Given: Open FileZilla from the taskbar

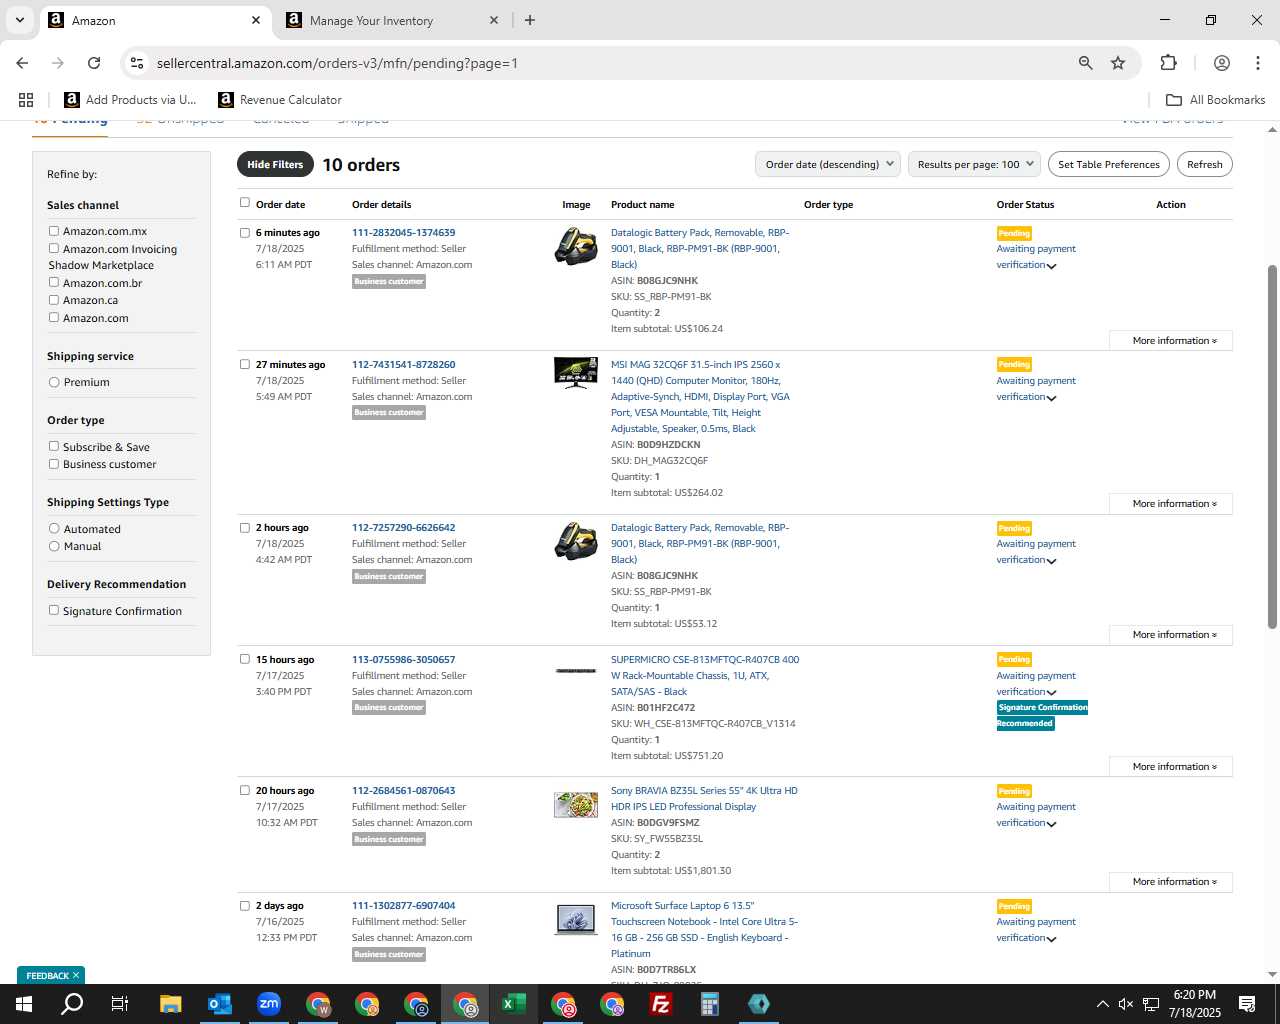Looking at the screenshot, I should tap(661, 1004).
